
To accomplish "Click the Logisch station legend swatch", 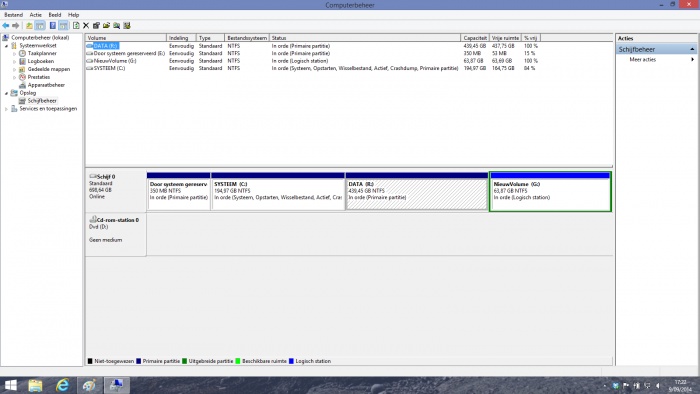I will (292, 361).
